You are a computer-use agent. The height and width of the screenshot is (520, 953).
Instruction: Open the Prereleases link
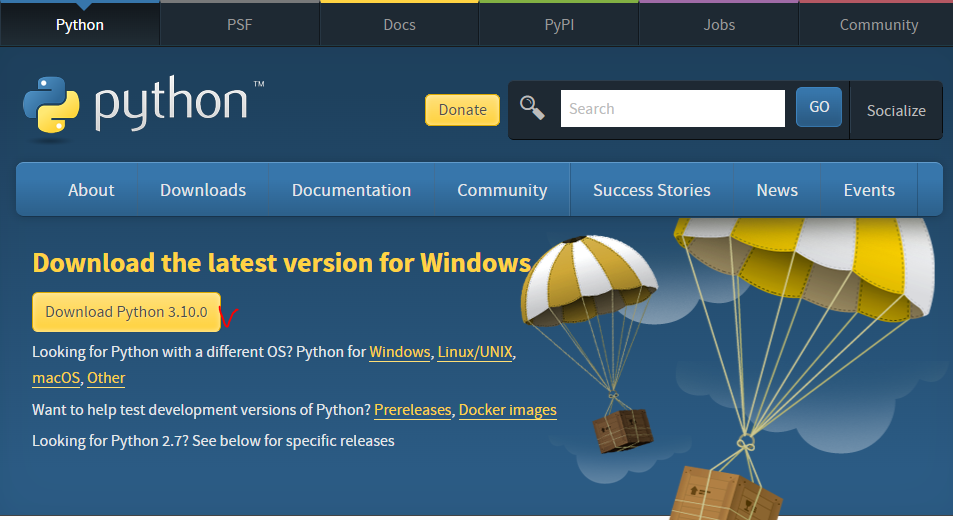tap(413, 410)
